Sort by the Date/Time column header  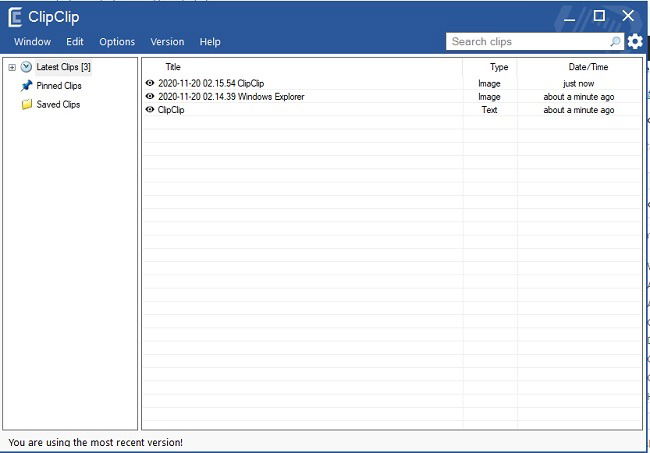pyautogui.click(x=588, y=67)
